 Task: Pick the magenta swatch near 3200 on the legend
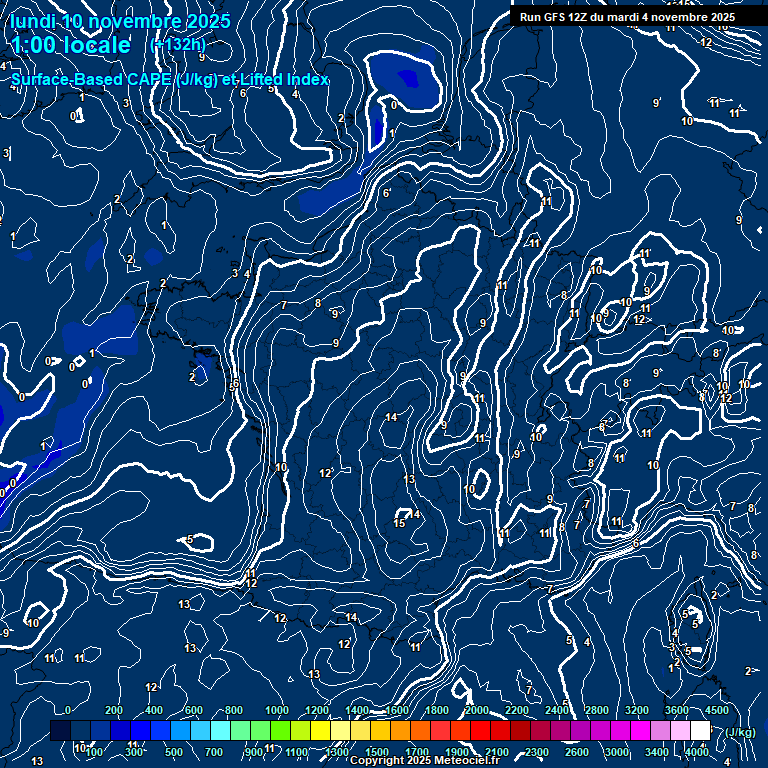point(640,731)
